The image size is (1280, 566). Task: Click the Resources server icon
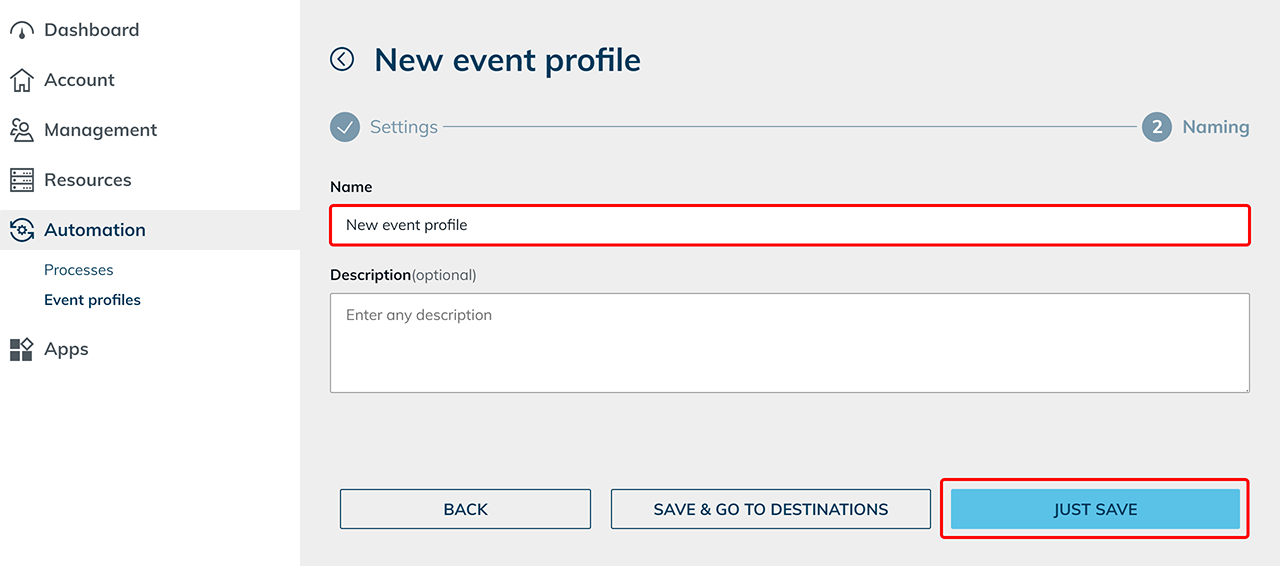point(22,180)
